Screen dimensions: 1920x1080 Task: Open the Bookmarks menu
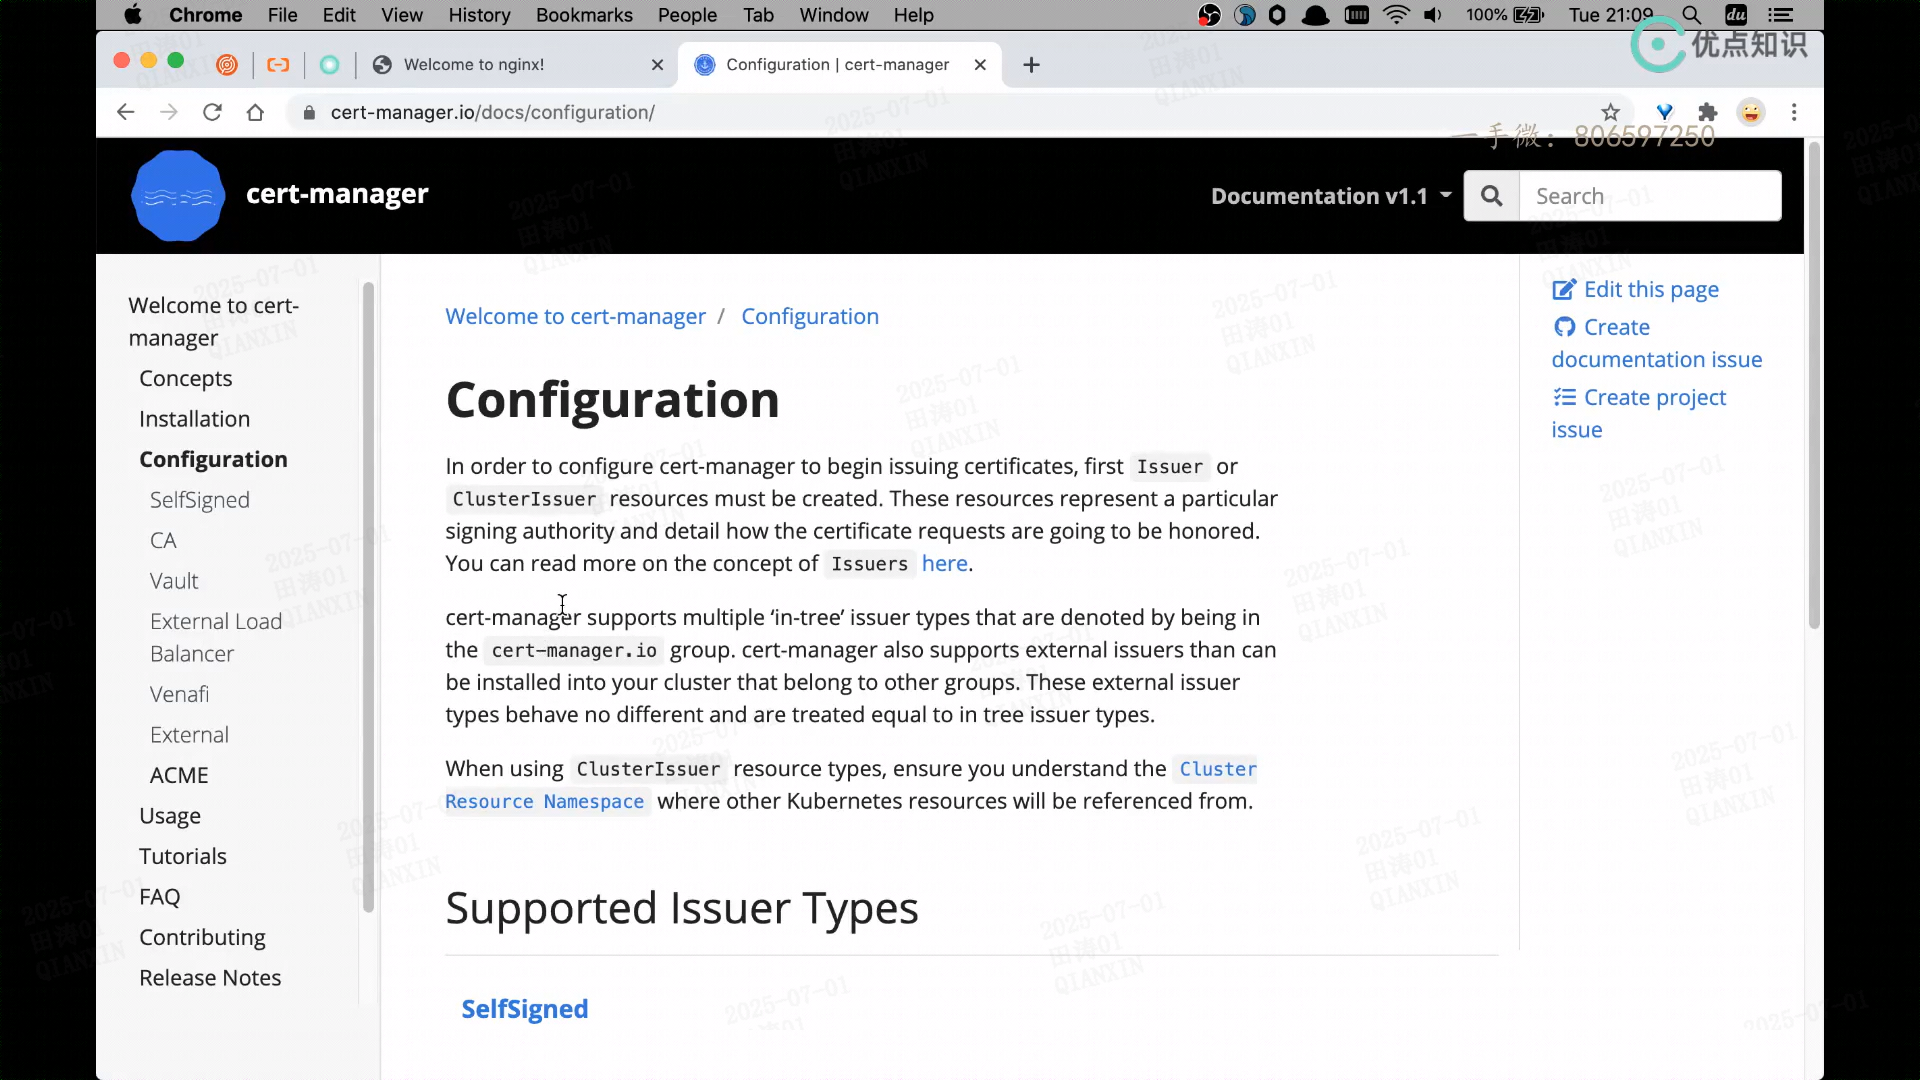(x=584, y=15)
